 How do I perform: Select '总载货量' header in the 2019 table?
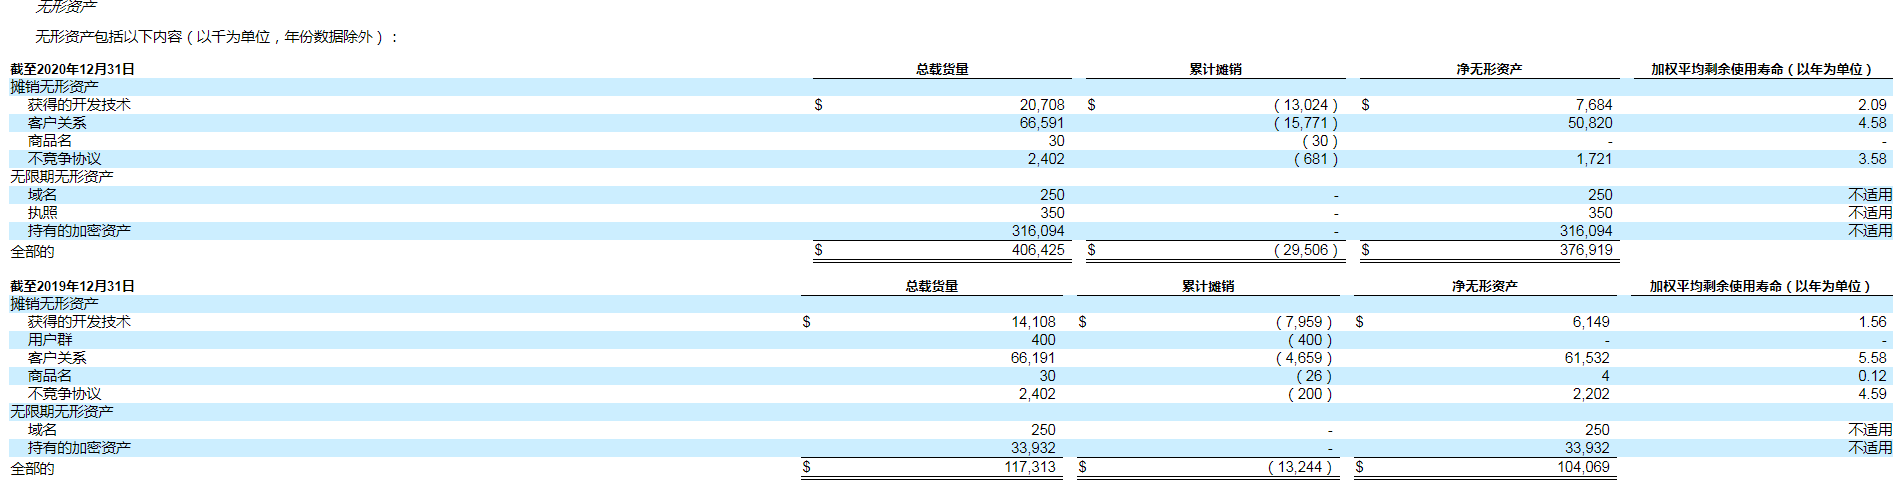pyautogui.click(x=932, y=286)
